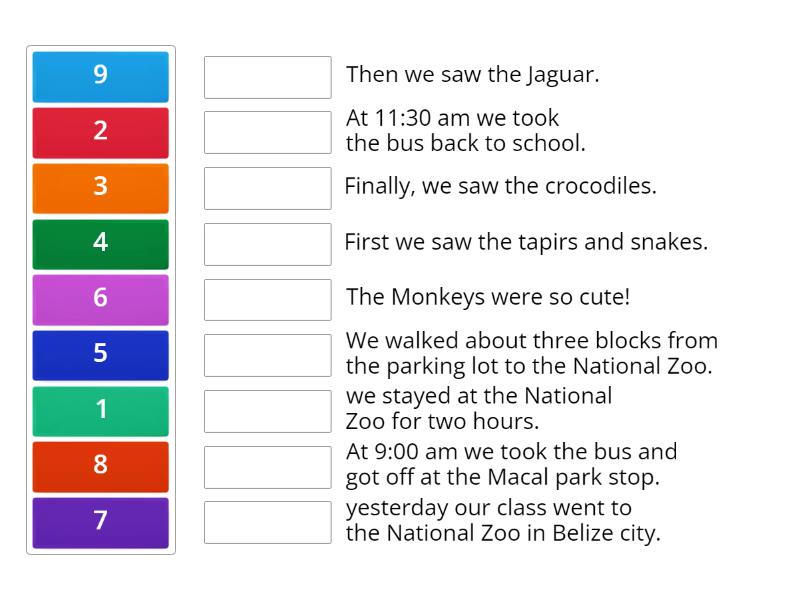
Task: Click the blank box beside the crocodiles sentence
Action: 267,186
